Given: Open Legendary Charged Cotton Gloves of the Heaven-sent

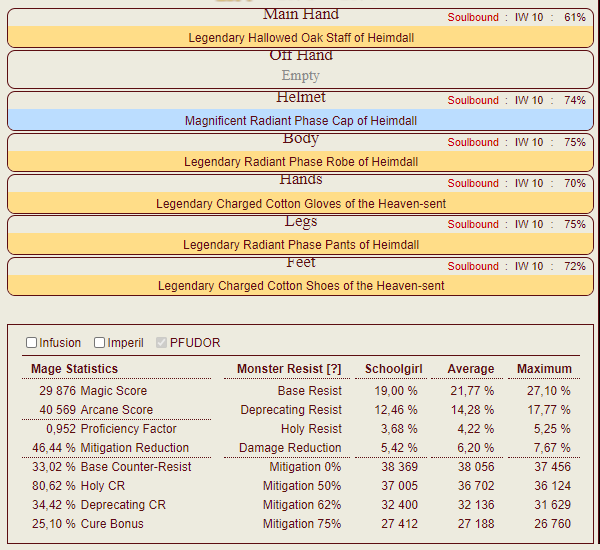Looking at the screenshot, I should click(301, 203).
